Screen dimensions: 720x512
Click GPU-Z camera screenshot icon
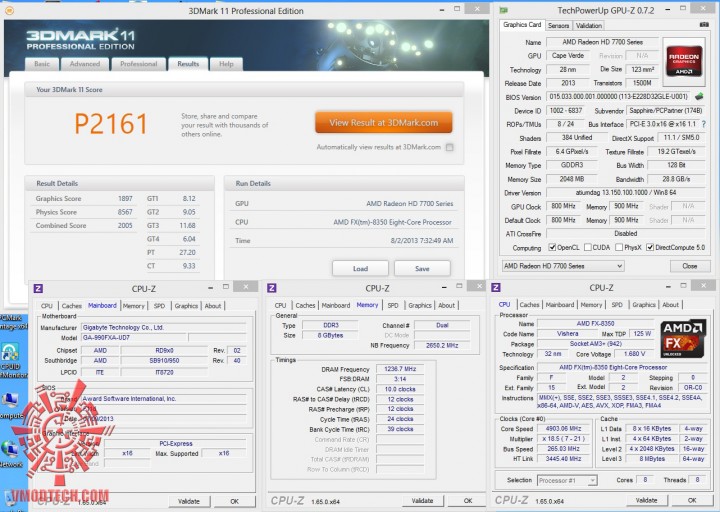click(x=703, y=25)
